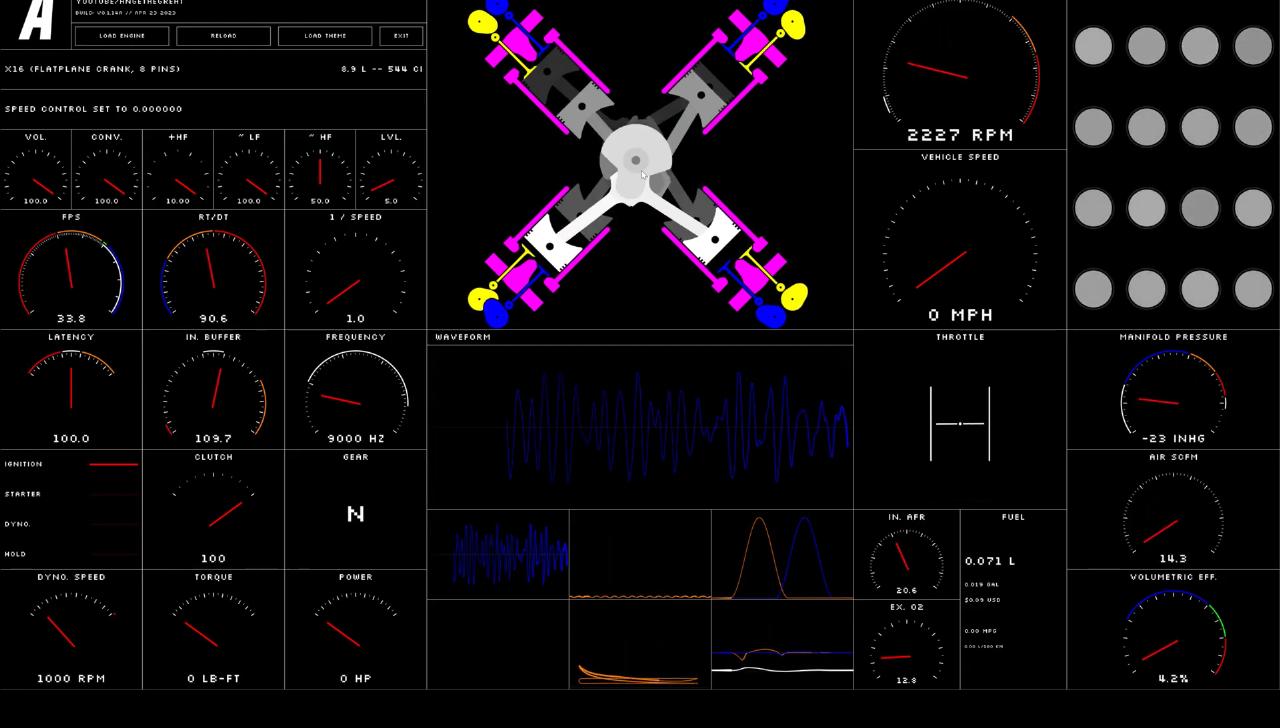Viewport: 1280px width, 728px height.
Task: Click the Waveform oscilloscope panel
Action: 640,427
